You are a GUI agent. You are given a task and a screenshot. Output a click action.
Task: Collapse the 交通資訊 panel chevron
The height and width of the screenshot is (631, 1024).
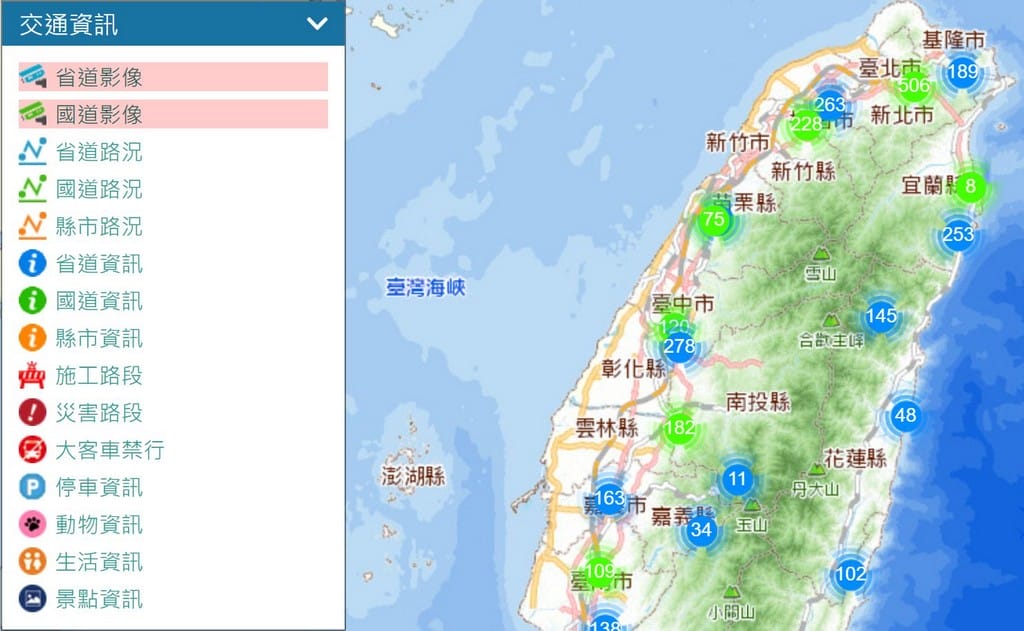(x=317, y=24)
